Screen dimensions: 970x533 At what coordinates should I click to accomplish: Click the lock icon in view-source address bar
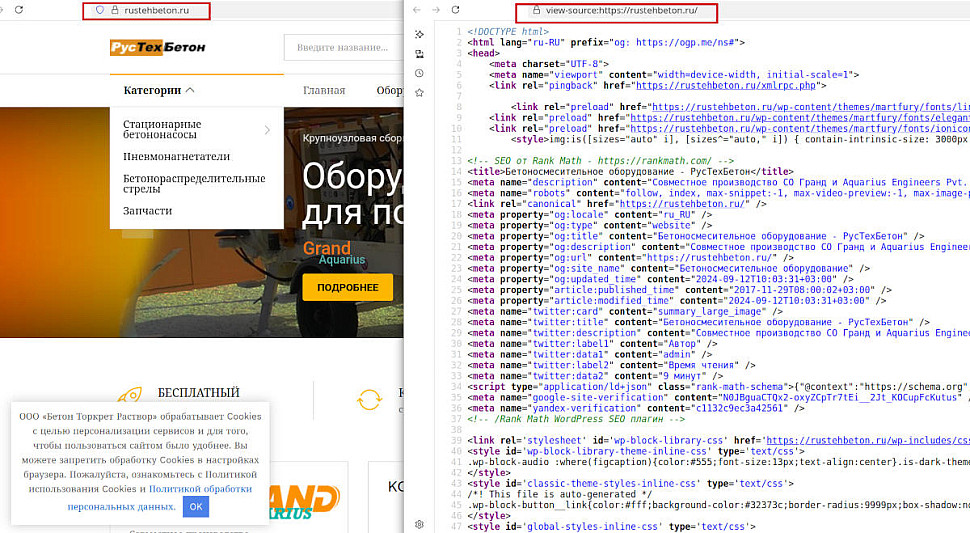pos(536,11)
